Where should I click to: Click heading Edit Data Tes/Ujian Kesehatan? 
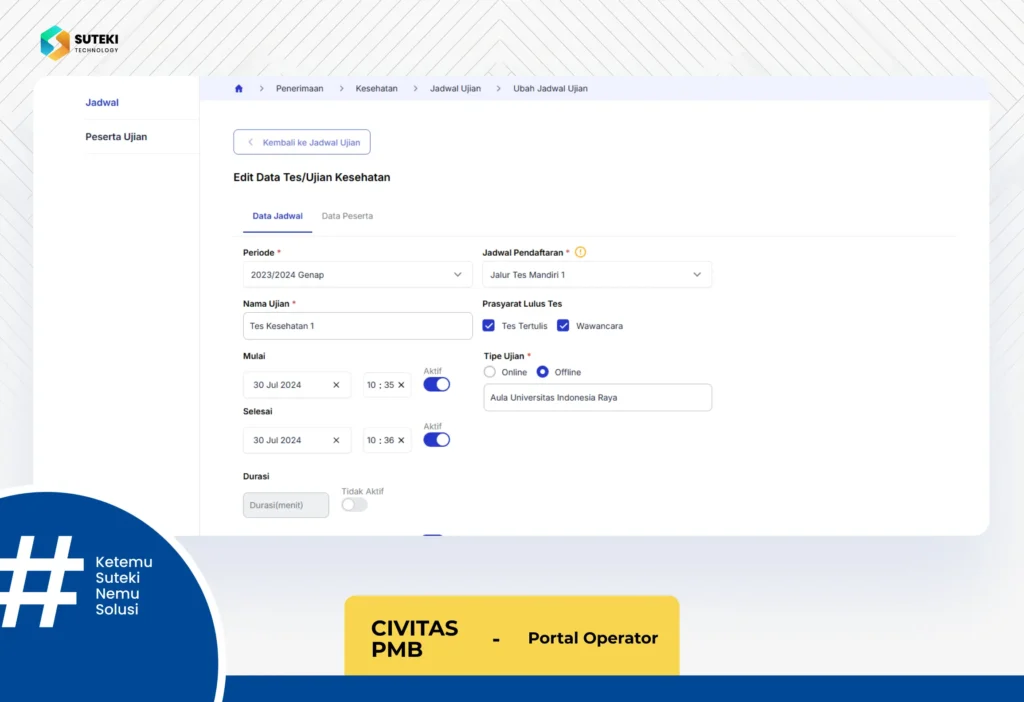point(312,178)
